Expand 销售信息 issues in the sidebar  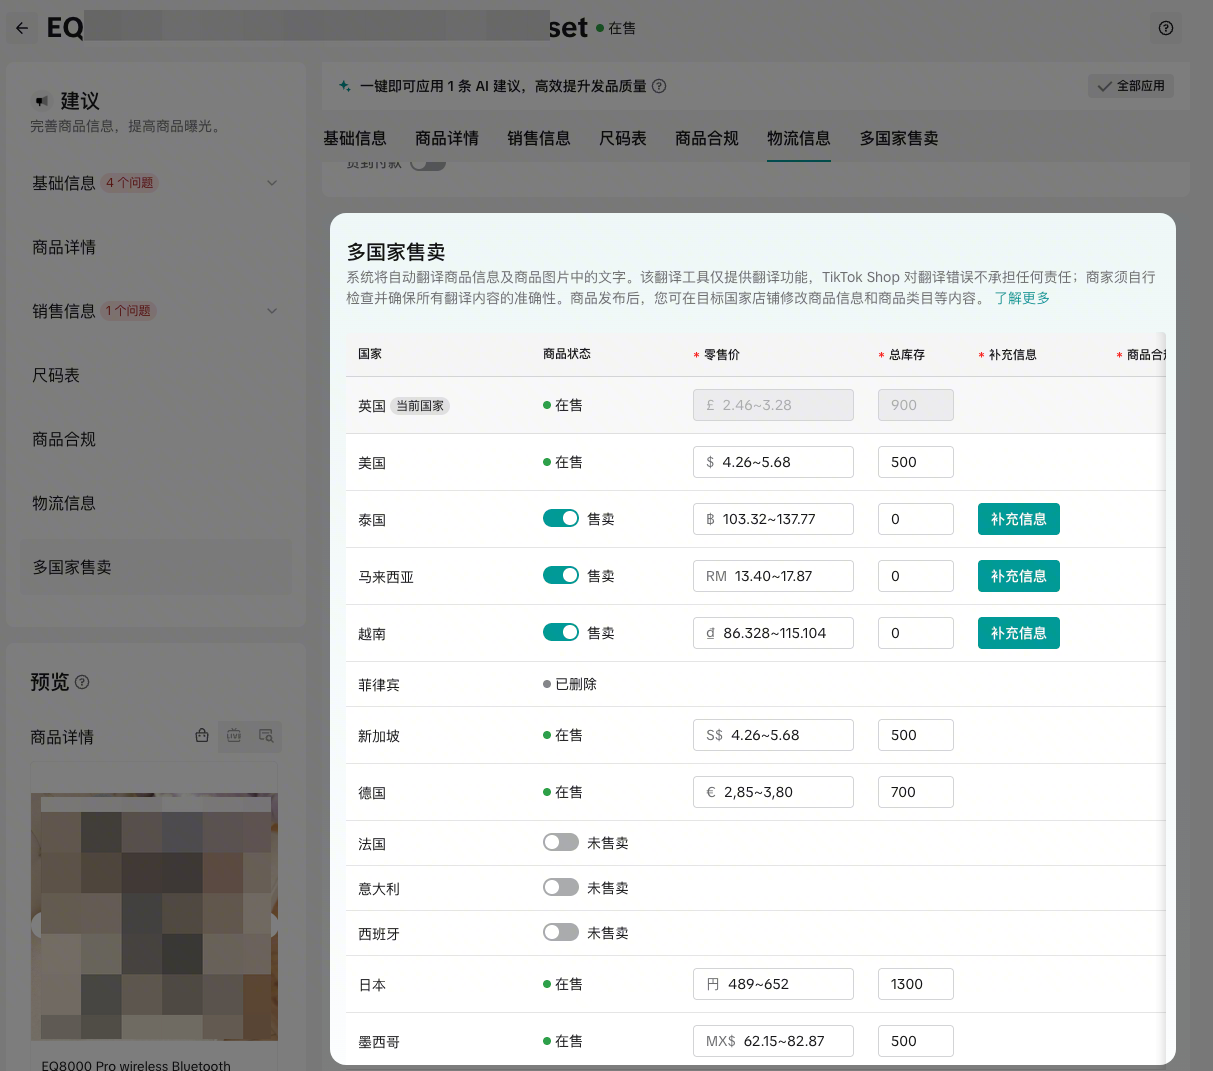(x=272, y=311)
